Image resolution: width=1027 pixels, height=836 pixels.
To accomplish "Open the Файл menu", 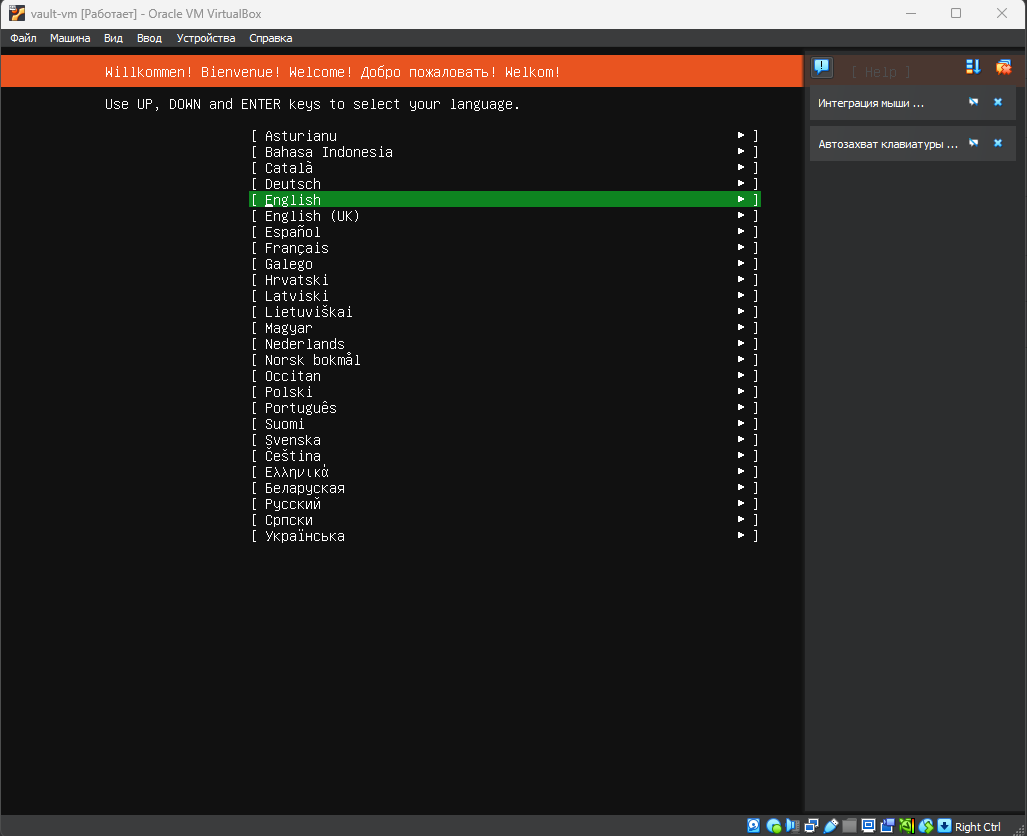I will point(23,38).
